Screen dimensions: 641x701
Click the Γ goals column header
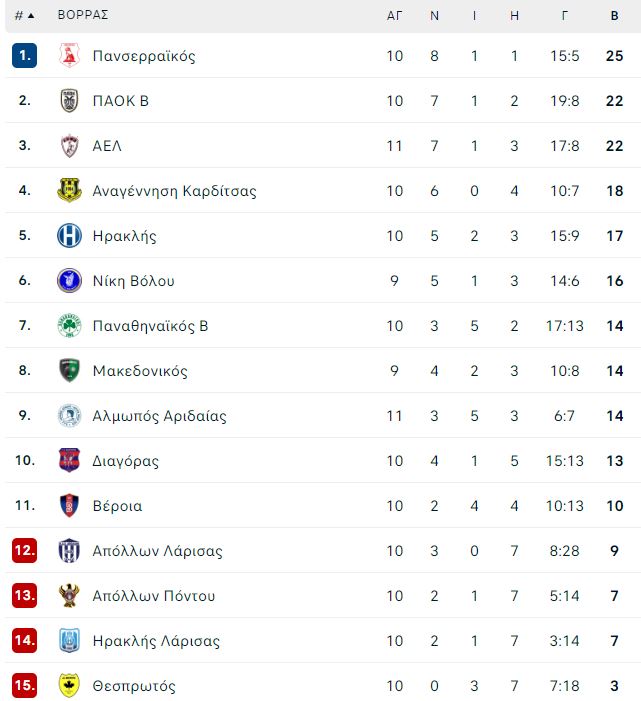pyautogui.click(x=565, y=16)
